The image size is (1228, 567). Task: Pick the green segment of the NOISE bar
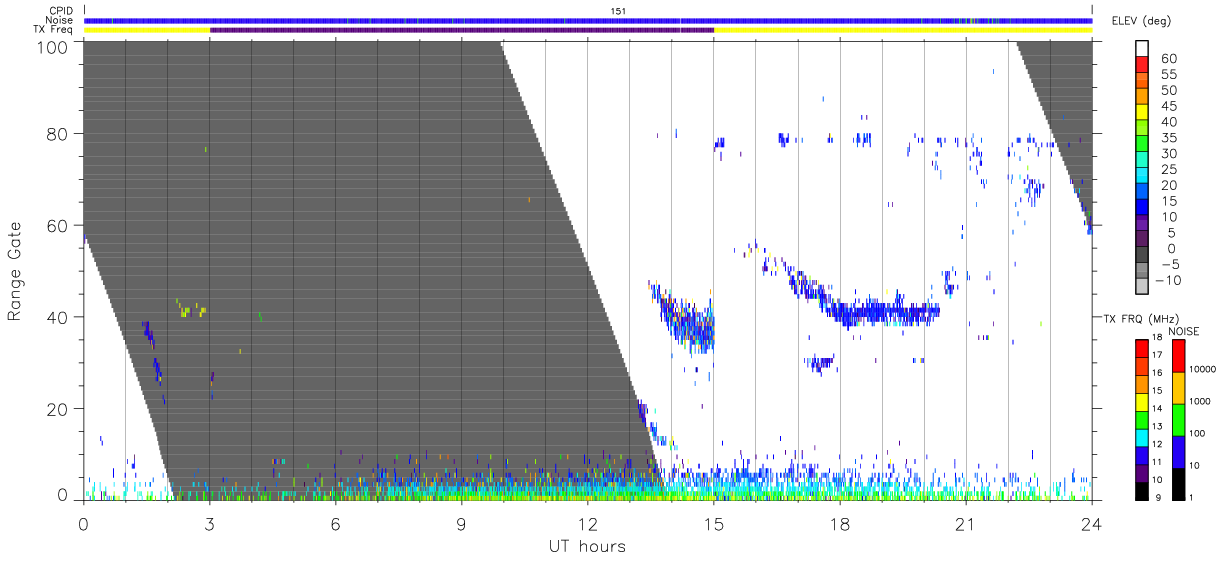point(1178,419)
